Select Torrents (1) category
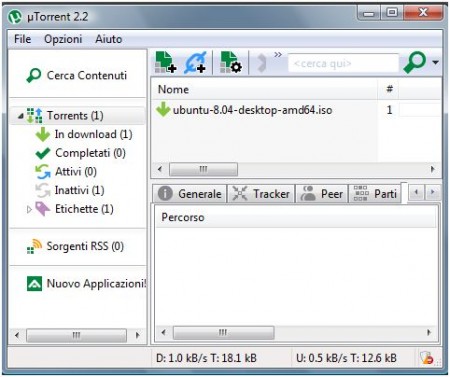 coord(75,115)
